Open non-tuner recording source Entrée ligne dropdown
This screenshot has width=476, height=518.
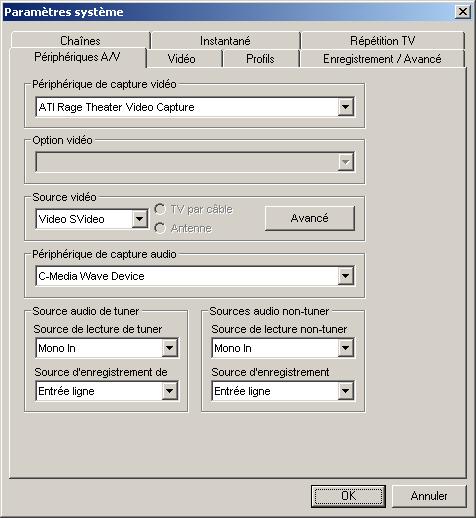(345, 391)
